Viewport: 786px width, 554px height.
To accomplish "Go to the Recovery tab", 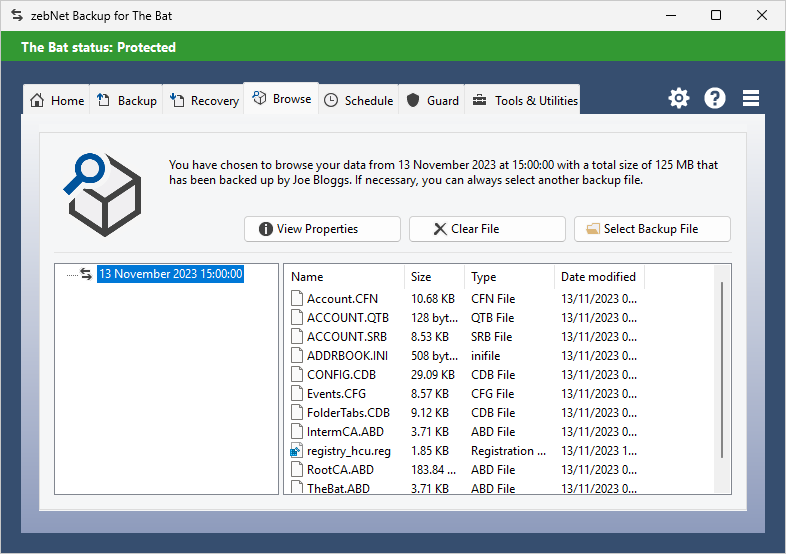I will (204, 100).
